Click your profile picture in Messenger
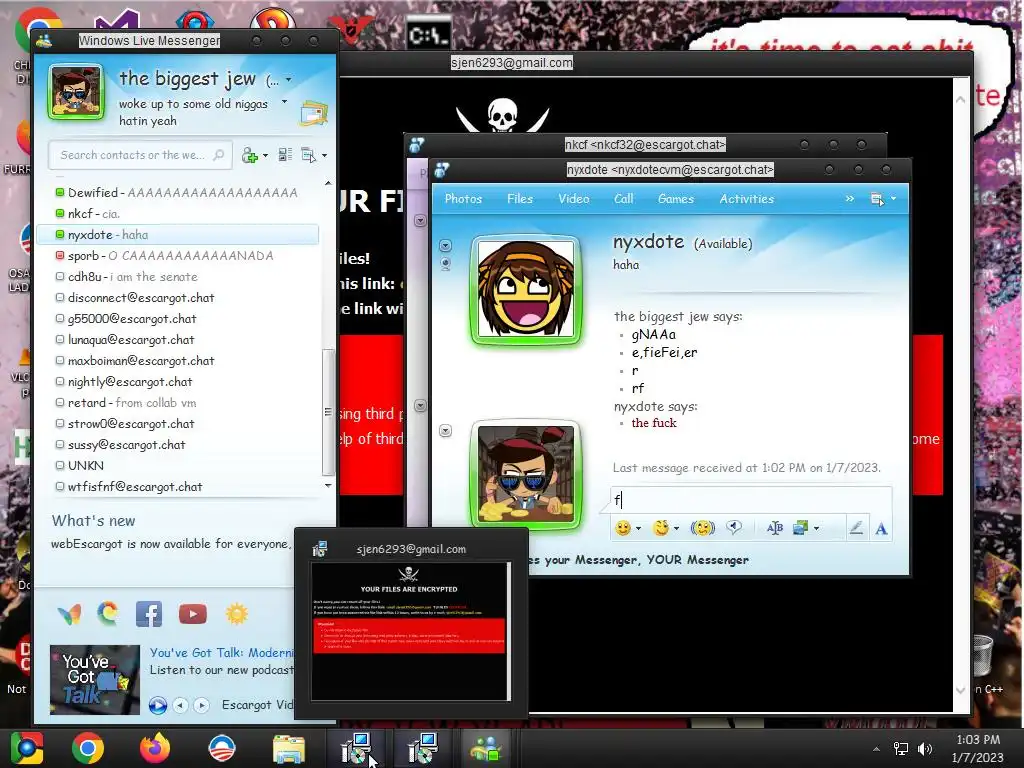This screenshot has height=768, width=1024. 76,92
